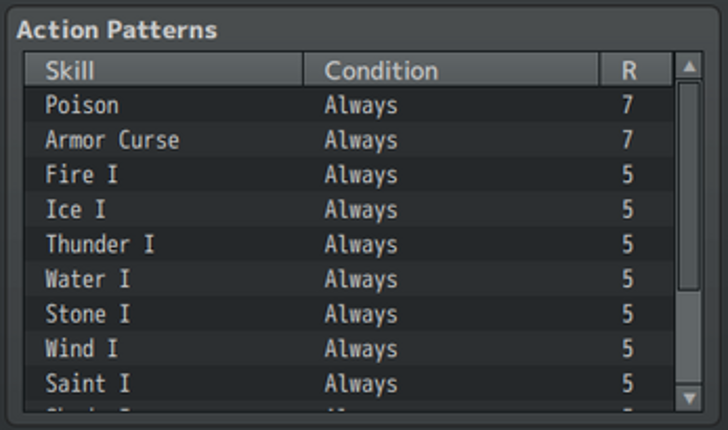Select the Armor Curse action row
Screen dimensions: 728x430
coord(349,139)
